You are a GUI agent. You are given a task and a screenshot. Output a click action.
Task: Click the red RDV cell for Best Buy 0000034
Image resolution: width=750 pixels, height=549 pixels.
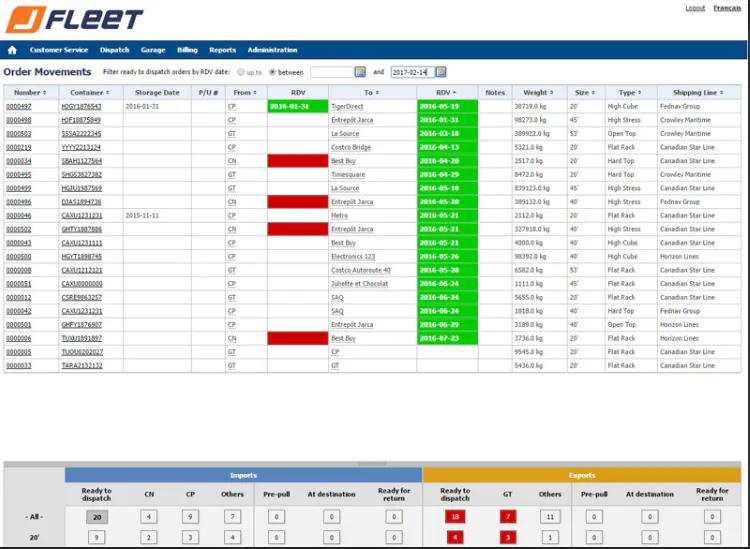pos(298,161)
